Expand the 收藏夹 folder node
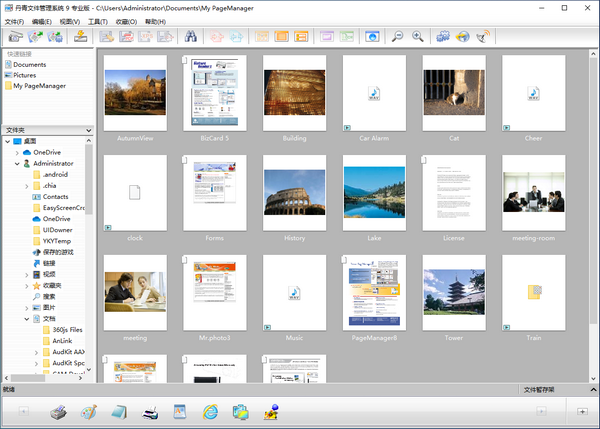This screenshot has height=429, width=600. (x=27, y=286)
